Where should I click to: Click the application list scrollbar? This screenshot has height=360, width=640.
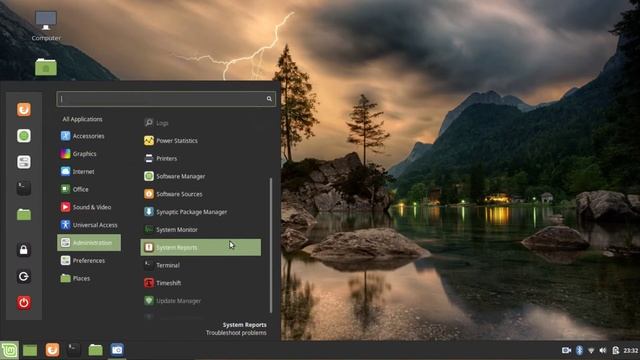[x=271, y=245]
